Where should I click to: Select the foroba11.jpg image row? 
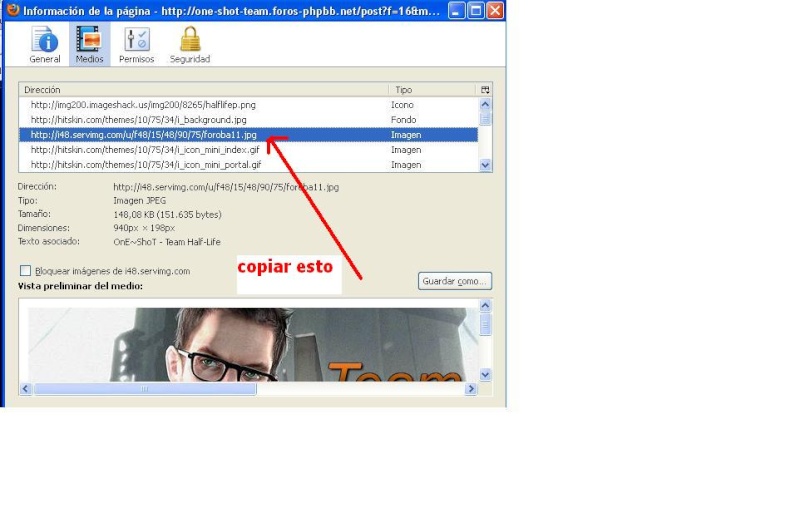[x=248, y=135]
